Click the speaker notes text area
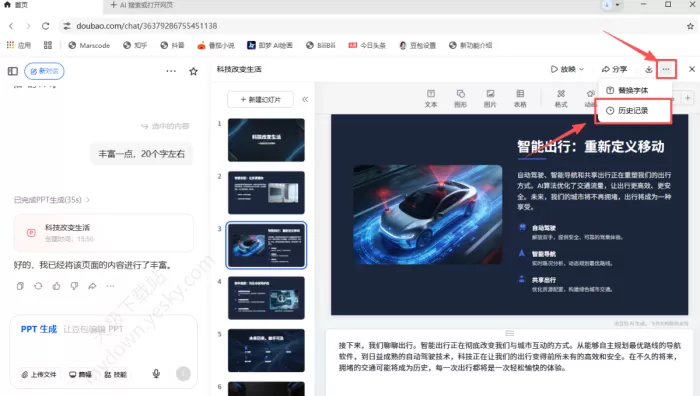700x396 pixels. tap(509, 357)
